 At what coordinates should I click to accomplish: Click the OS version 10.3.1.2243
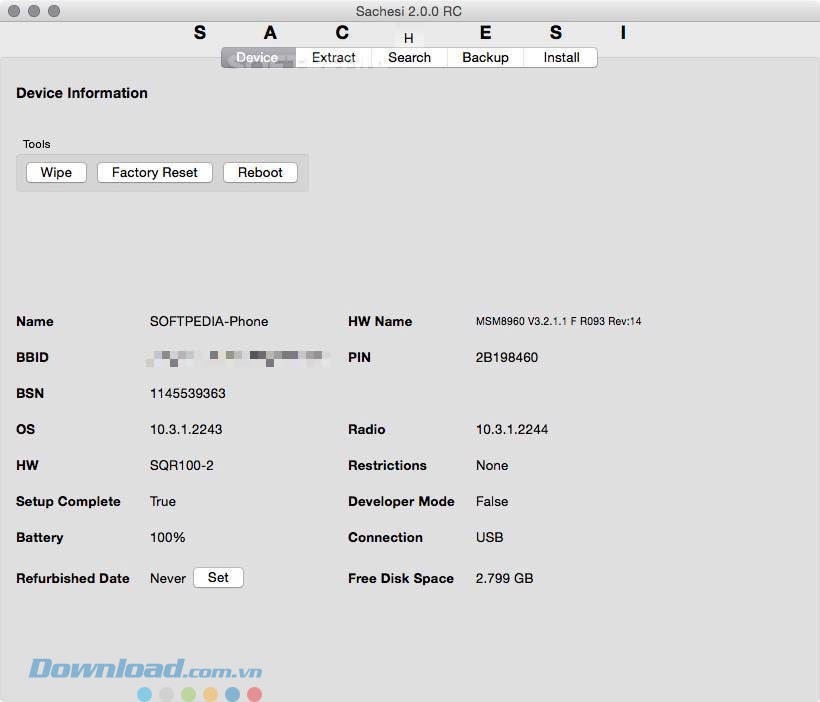coord(186,430)
